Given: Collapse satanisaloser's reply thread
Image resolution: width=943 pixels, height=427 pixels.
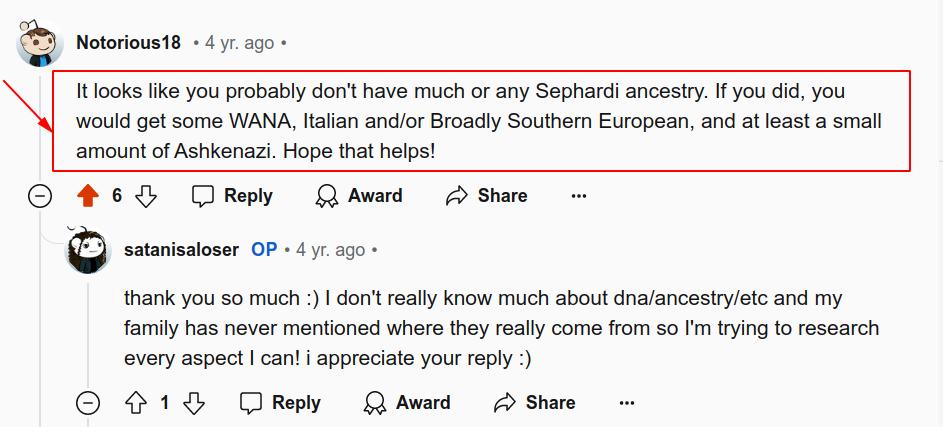Looking at the screenshot, I should [x=88, y=403].
